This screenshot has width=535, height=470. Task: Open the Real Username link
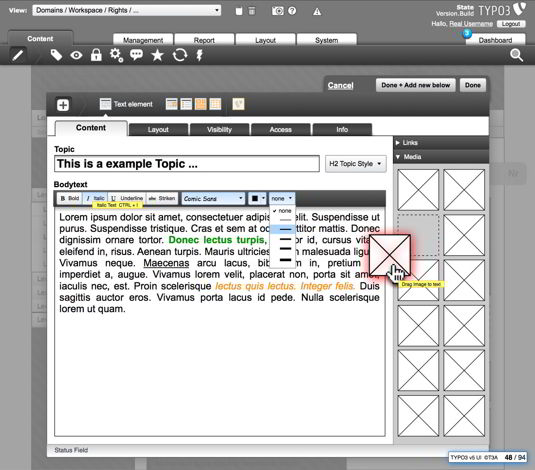[x=471, y=24]
